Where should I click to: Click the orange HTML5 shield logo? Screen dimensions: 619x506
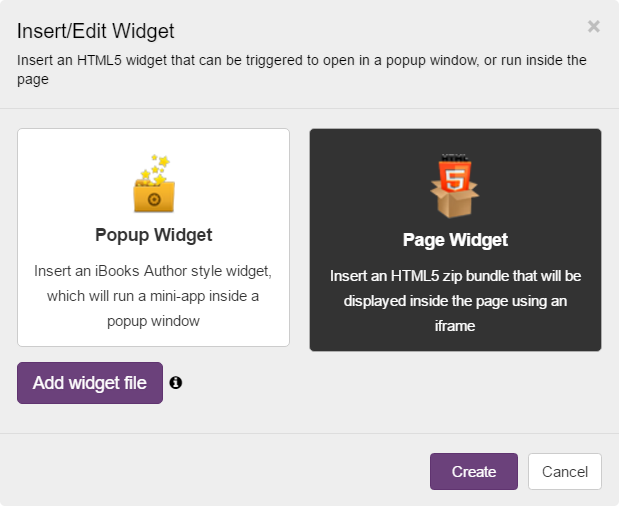(x=455, y=177)
